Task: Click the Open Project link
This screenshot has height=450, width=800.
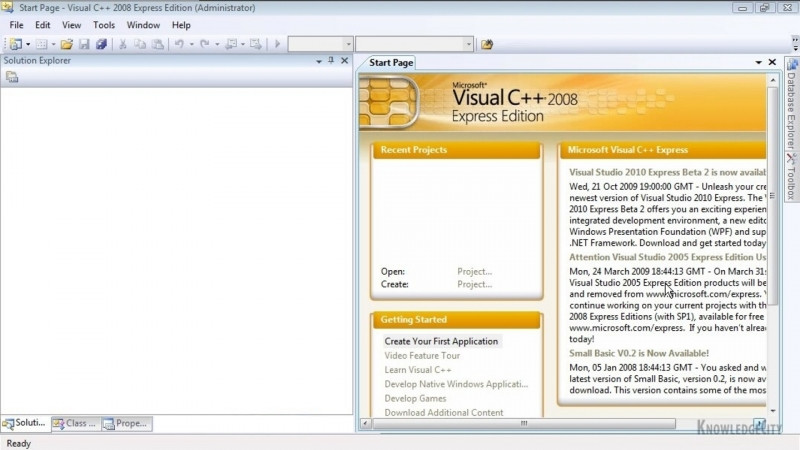Action: point(474,271)
